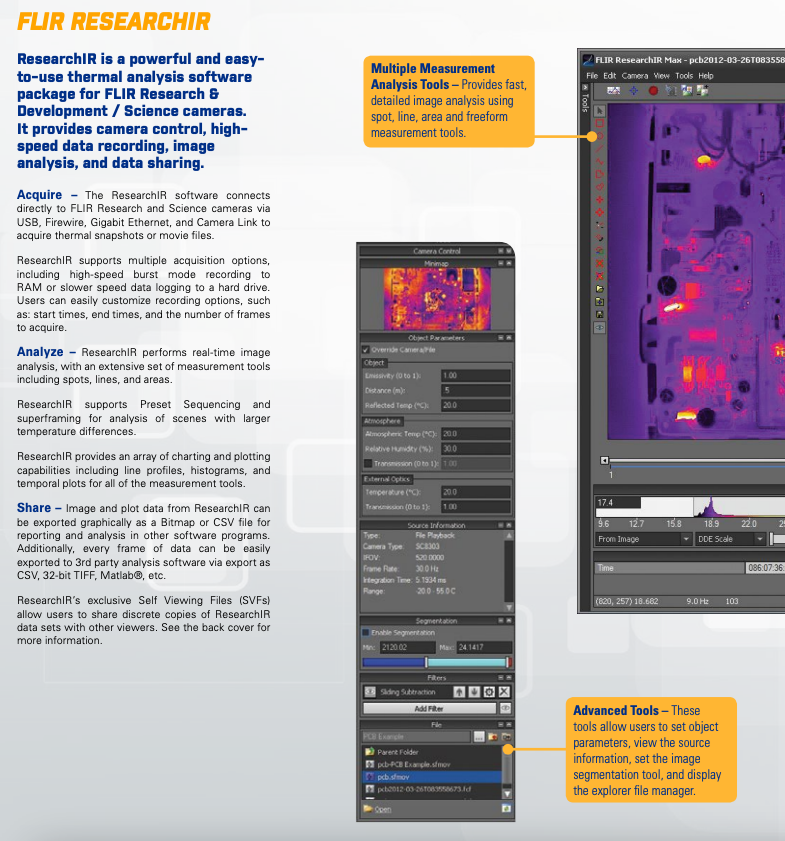Screen dimensions: 785x841
Task: Move the Sliding Subtraction filter down
Action: (474, 692)
